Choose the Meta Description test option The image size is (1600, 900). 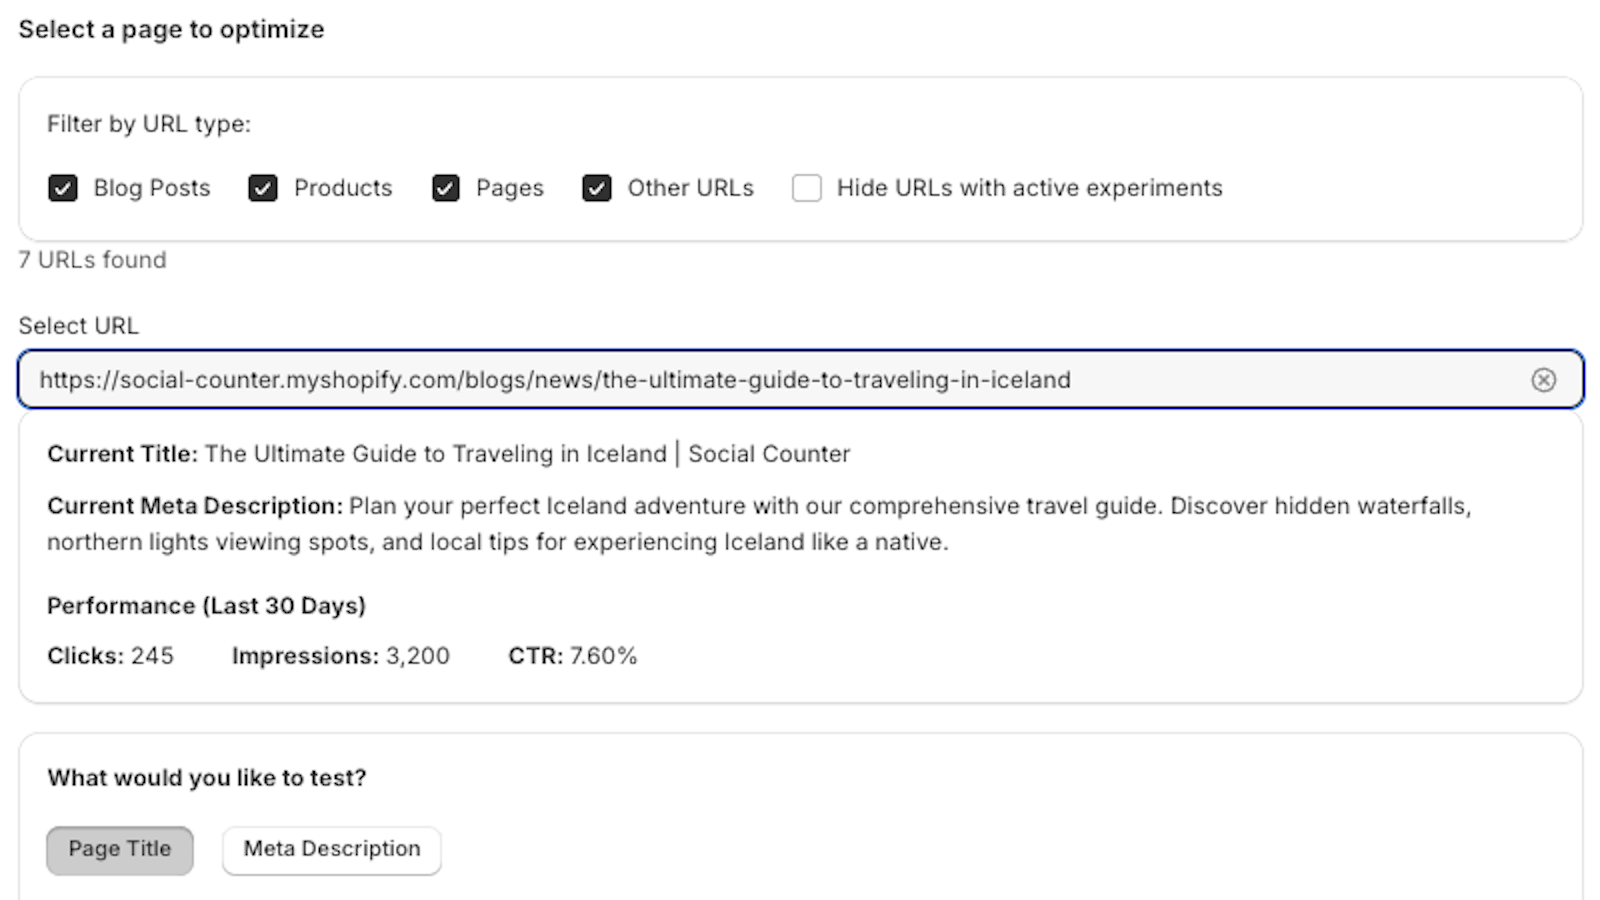pyautogui.click(x=332, y=850)
